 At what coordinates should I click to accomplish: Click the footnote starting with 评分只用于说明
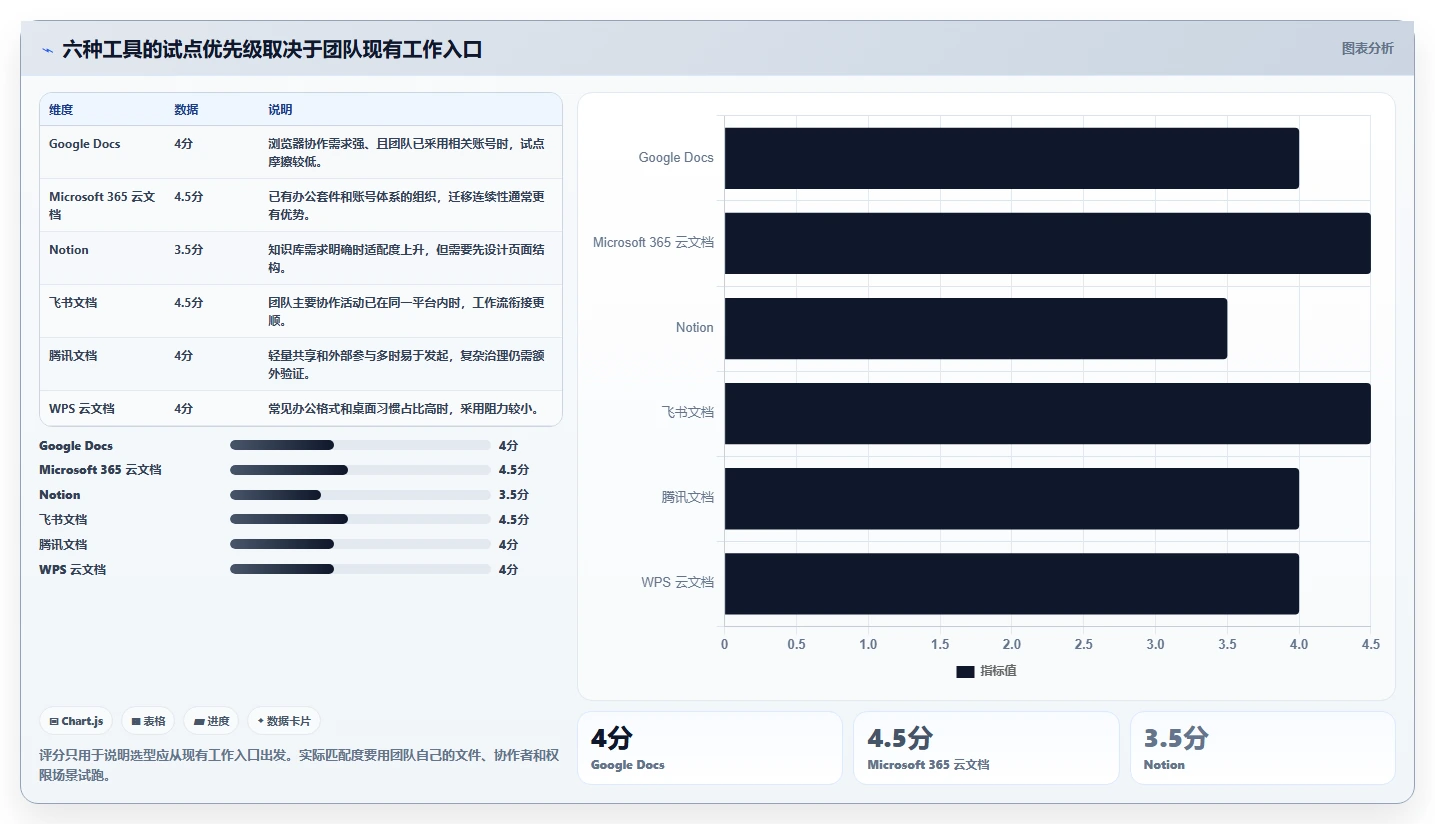(x=299, y=765)
